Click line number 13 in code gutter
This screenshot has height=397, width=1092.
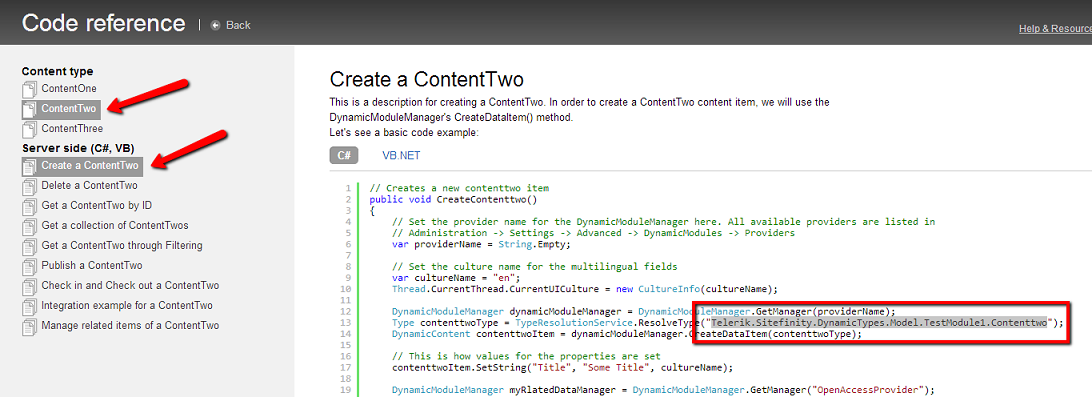pos(346,322)
